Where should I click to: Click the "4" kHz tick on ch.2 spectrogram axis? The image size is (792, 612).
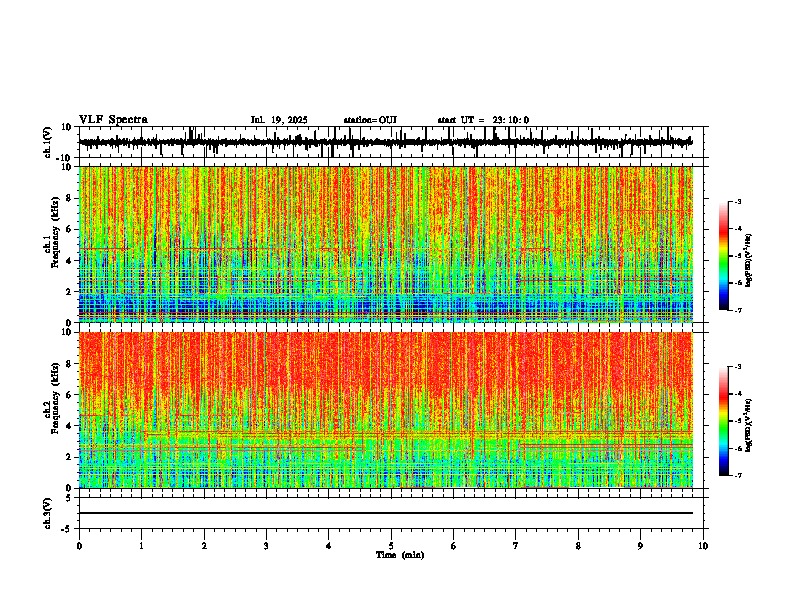point(70,426)
